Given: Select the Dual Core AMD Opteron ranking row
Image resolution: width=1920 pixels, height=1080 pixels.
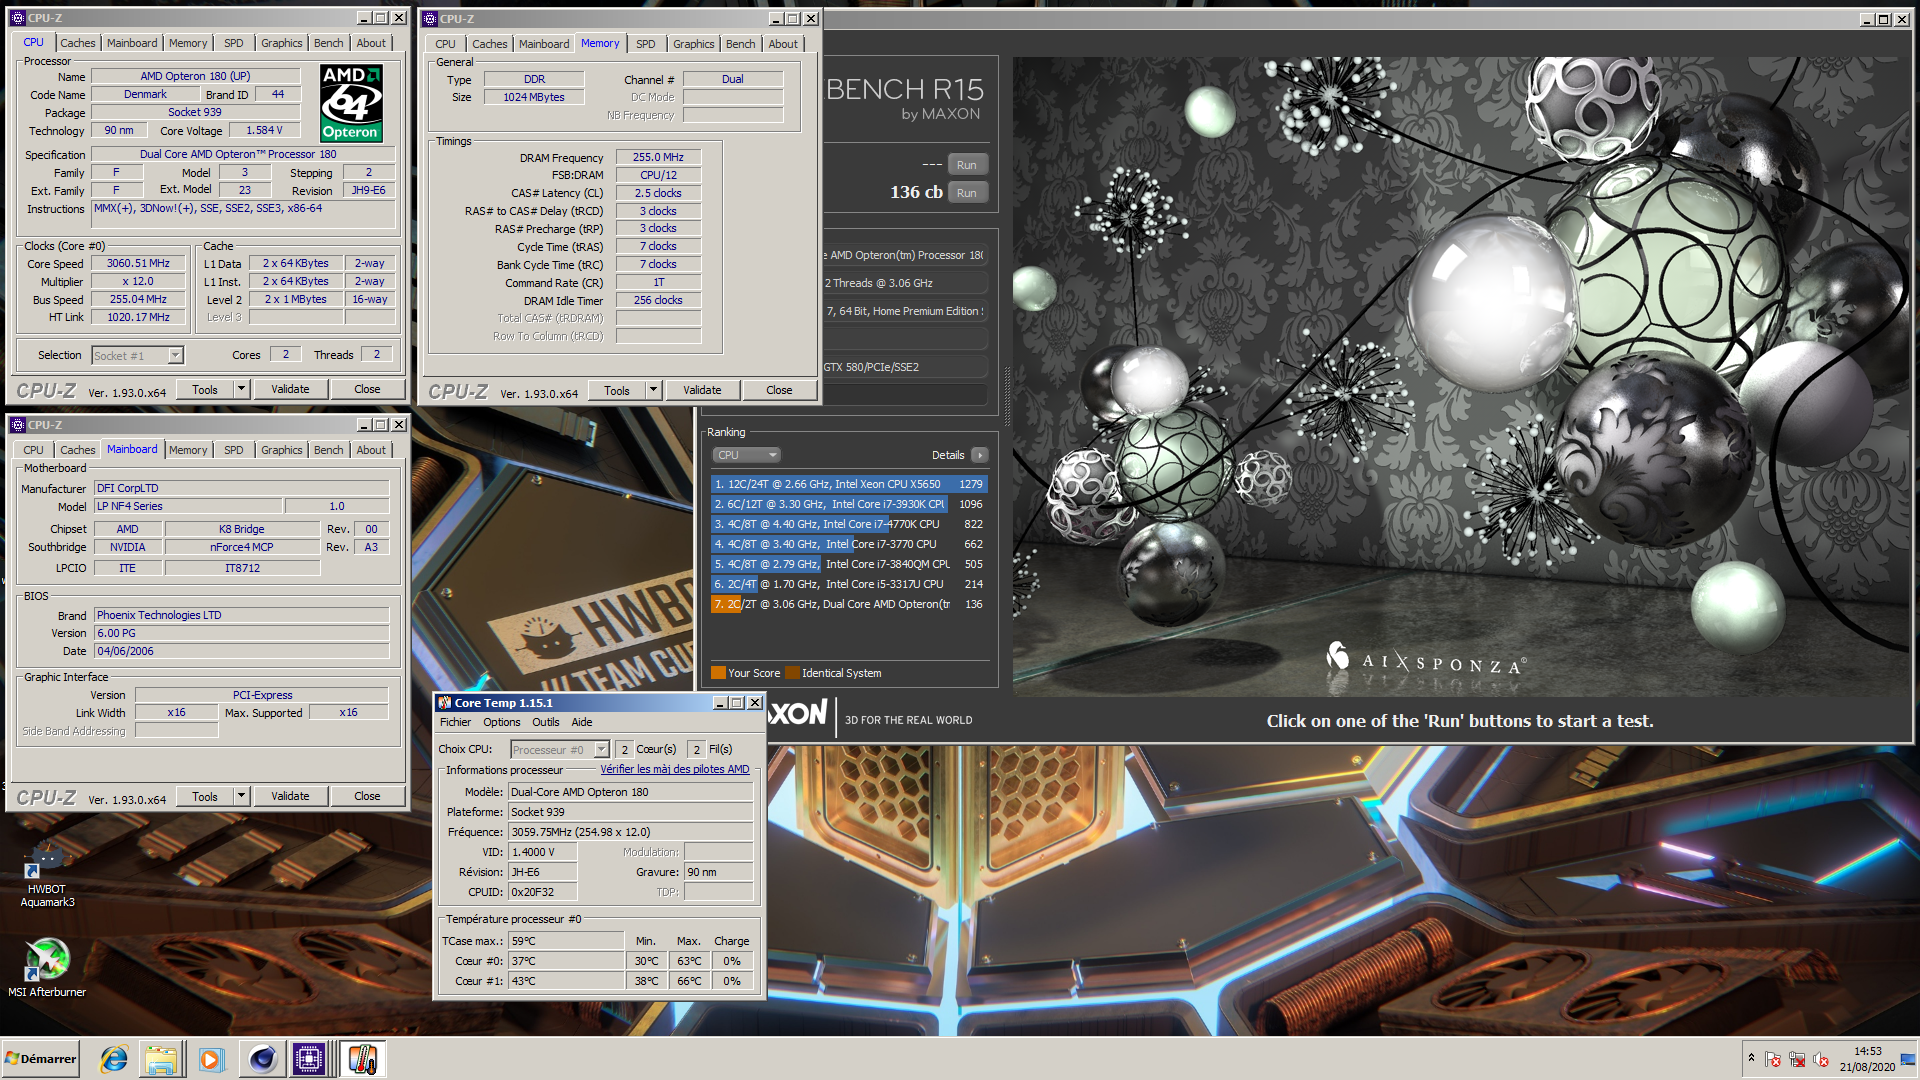Looking at the screenshot, I should pos(849,604).
